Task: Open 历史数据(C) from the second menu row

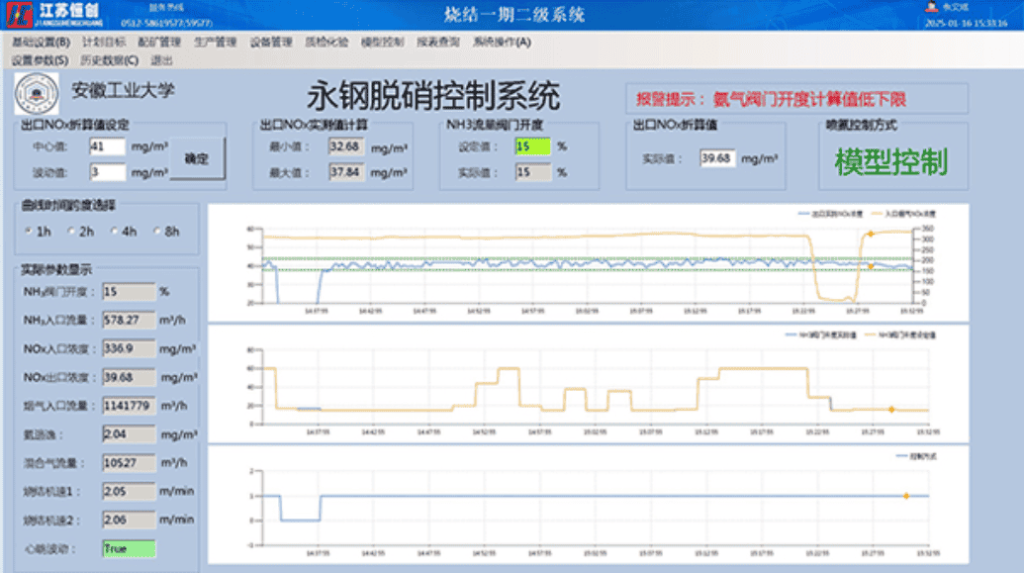Action: pyautogui.click(x=109, y=60)
